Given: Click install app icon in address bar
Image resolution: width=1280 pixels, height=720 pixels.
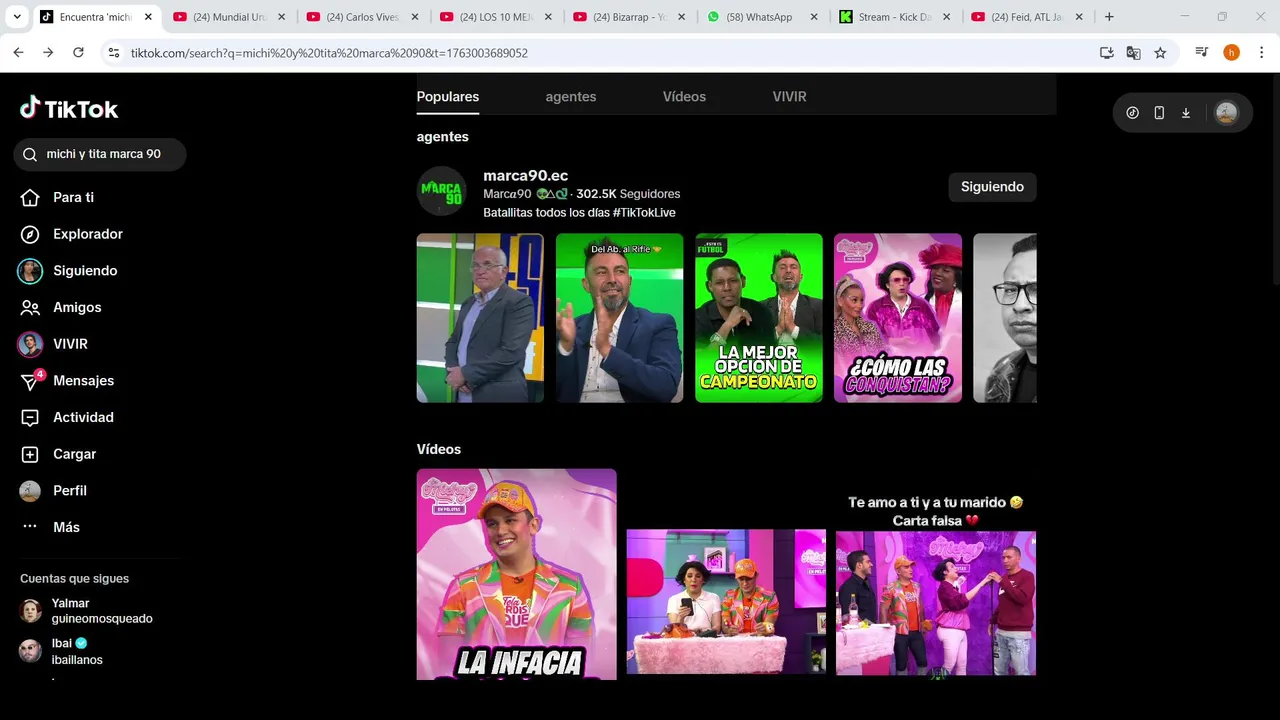Looking at the screenshot, I should coord(1106,53).
